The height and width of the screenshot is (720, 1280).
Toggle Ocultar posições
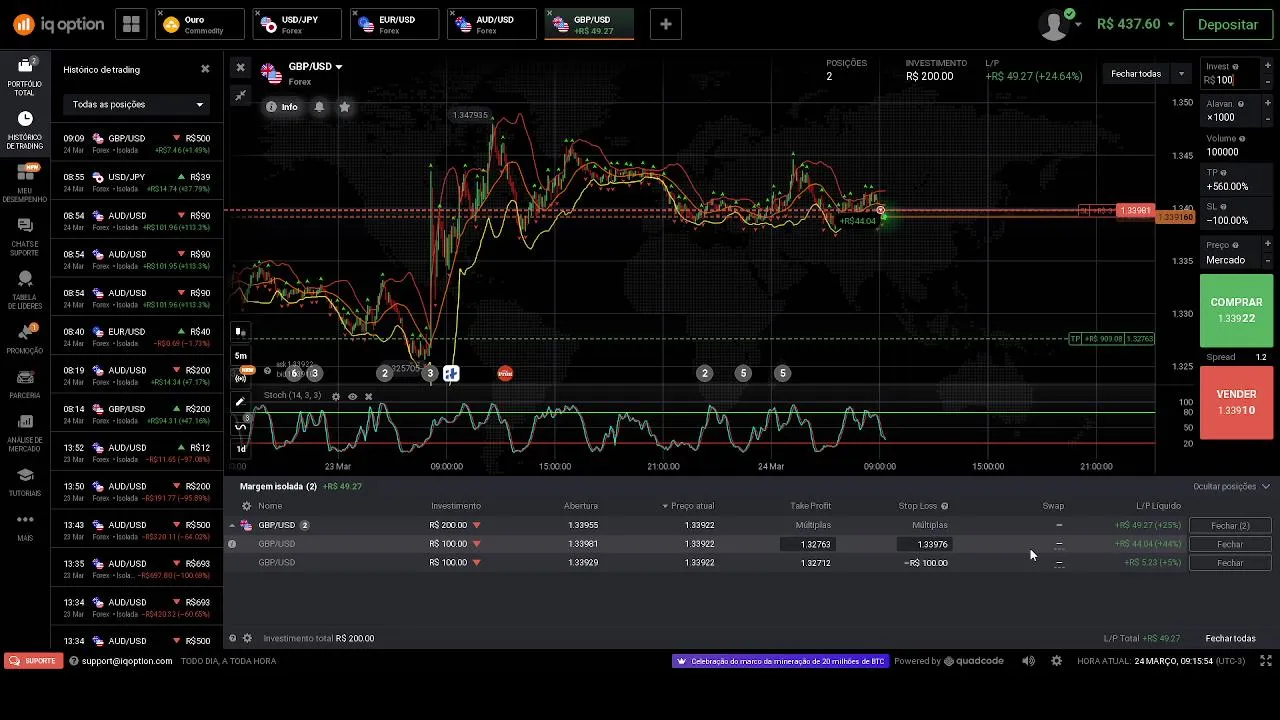coord(1231,487)
